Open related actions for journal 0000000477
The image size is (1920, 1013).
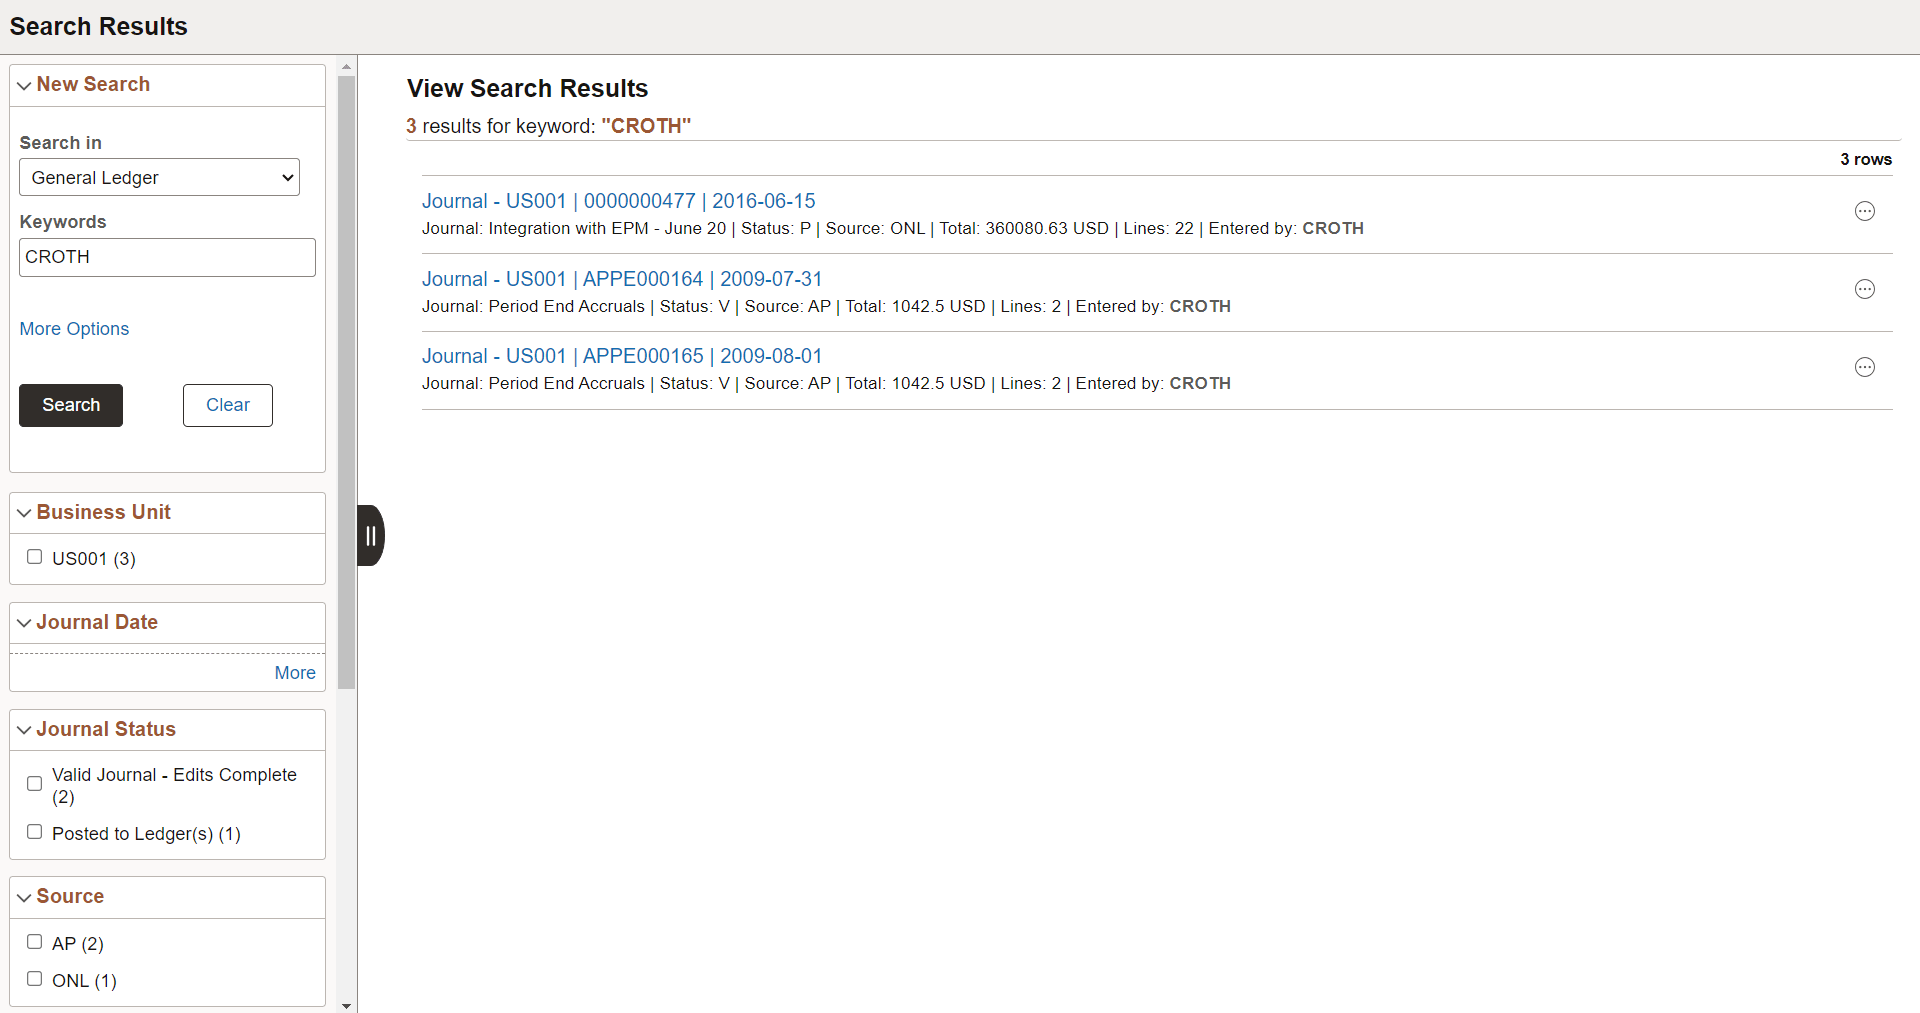(x=1865, y=211)
